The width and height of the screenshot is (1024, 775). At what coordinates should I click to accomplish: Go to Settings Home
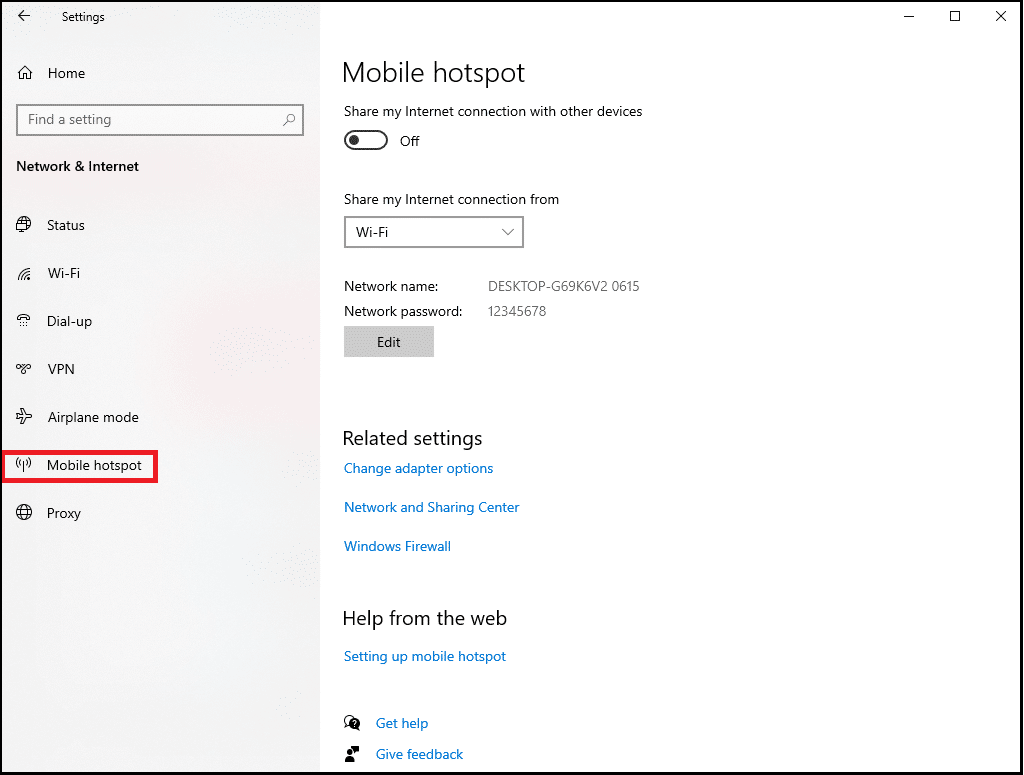[66, 73]
